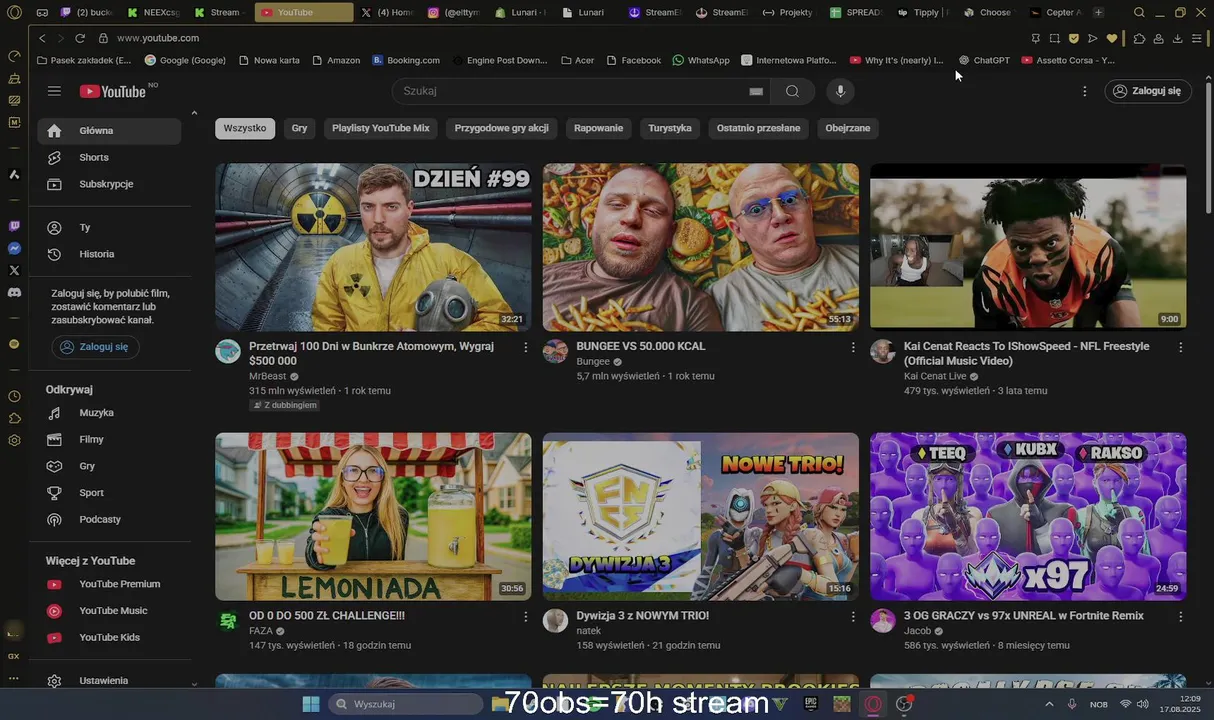The height and width of the screenshot is (720, 1214).
Task: Open Messenger in the Opera GX sidebar
Action: pyautogui.click(x=14, y=248)
